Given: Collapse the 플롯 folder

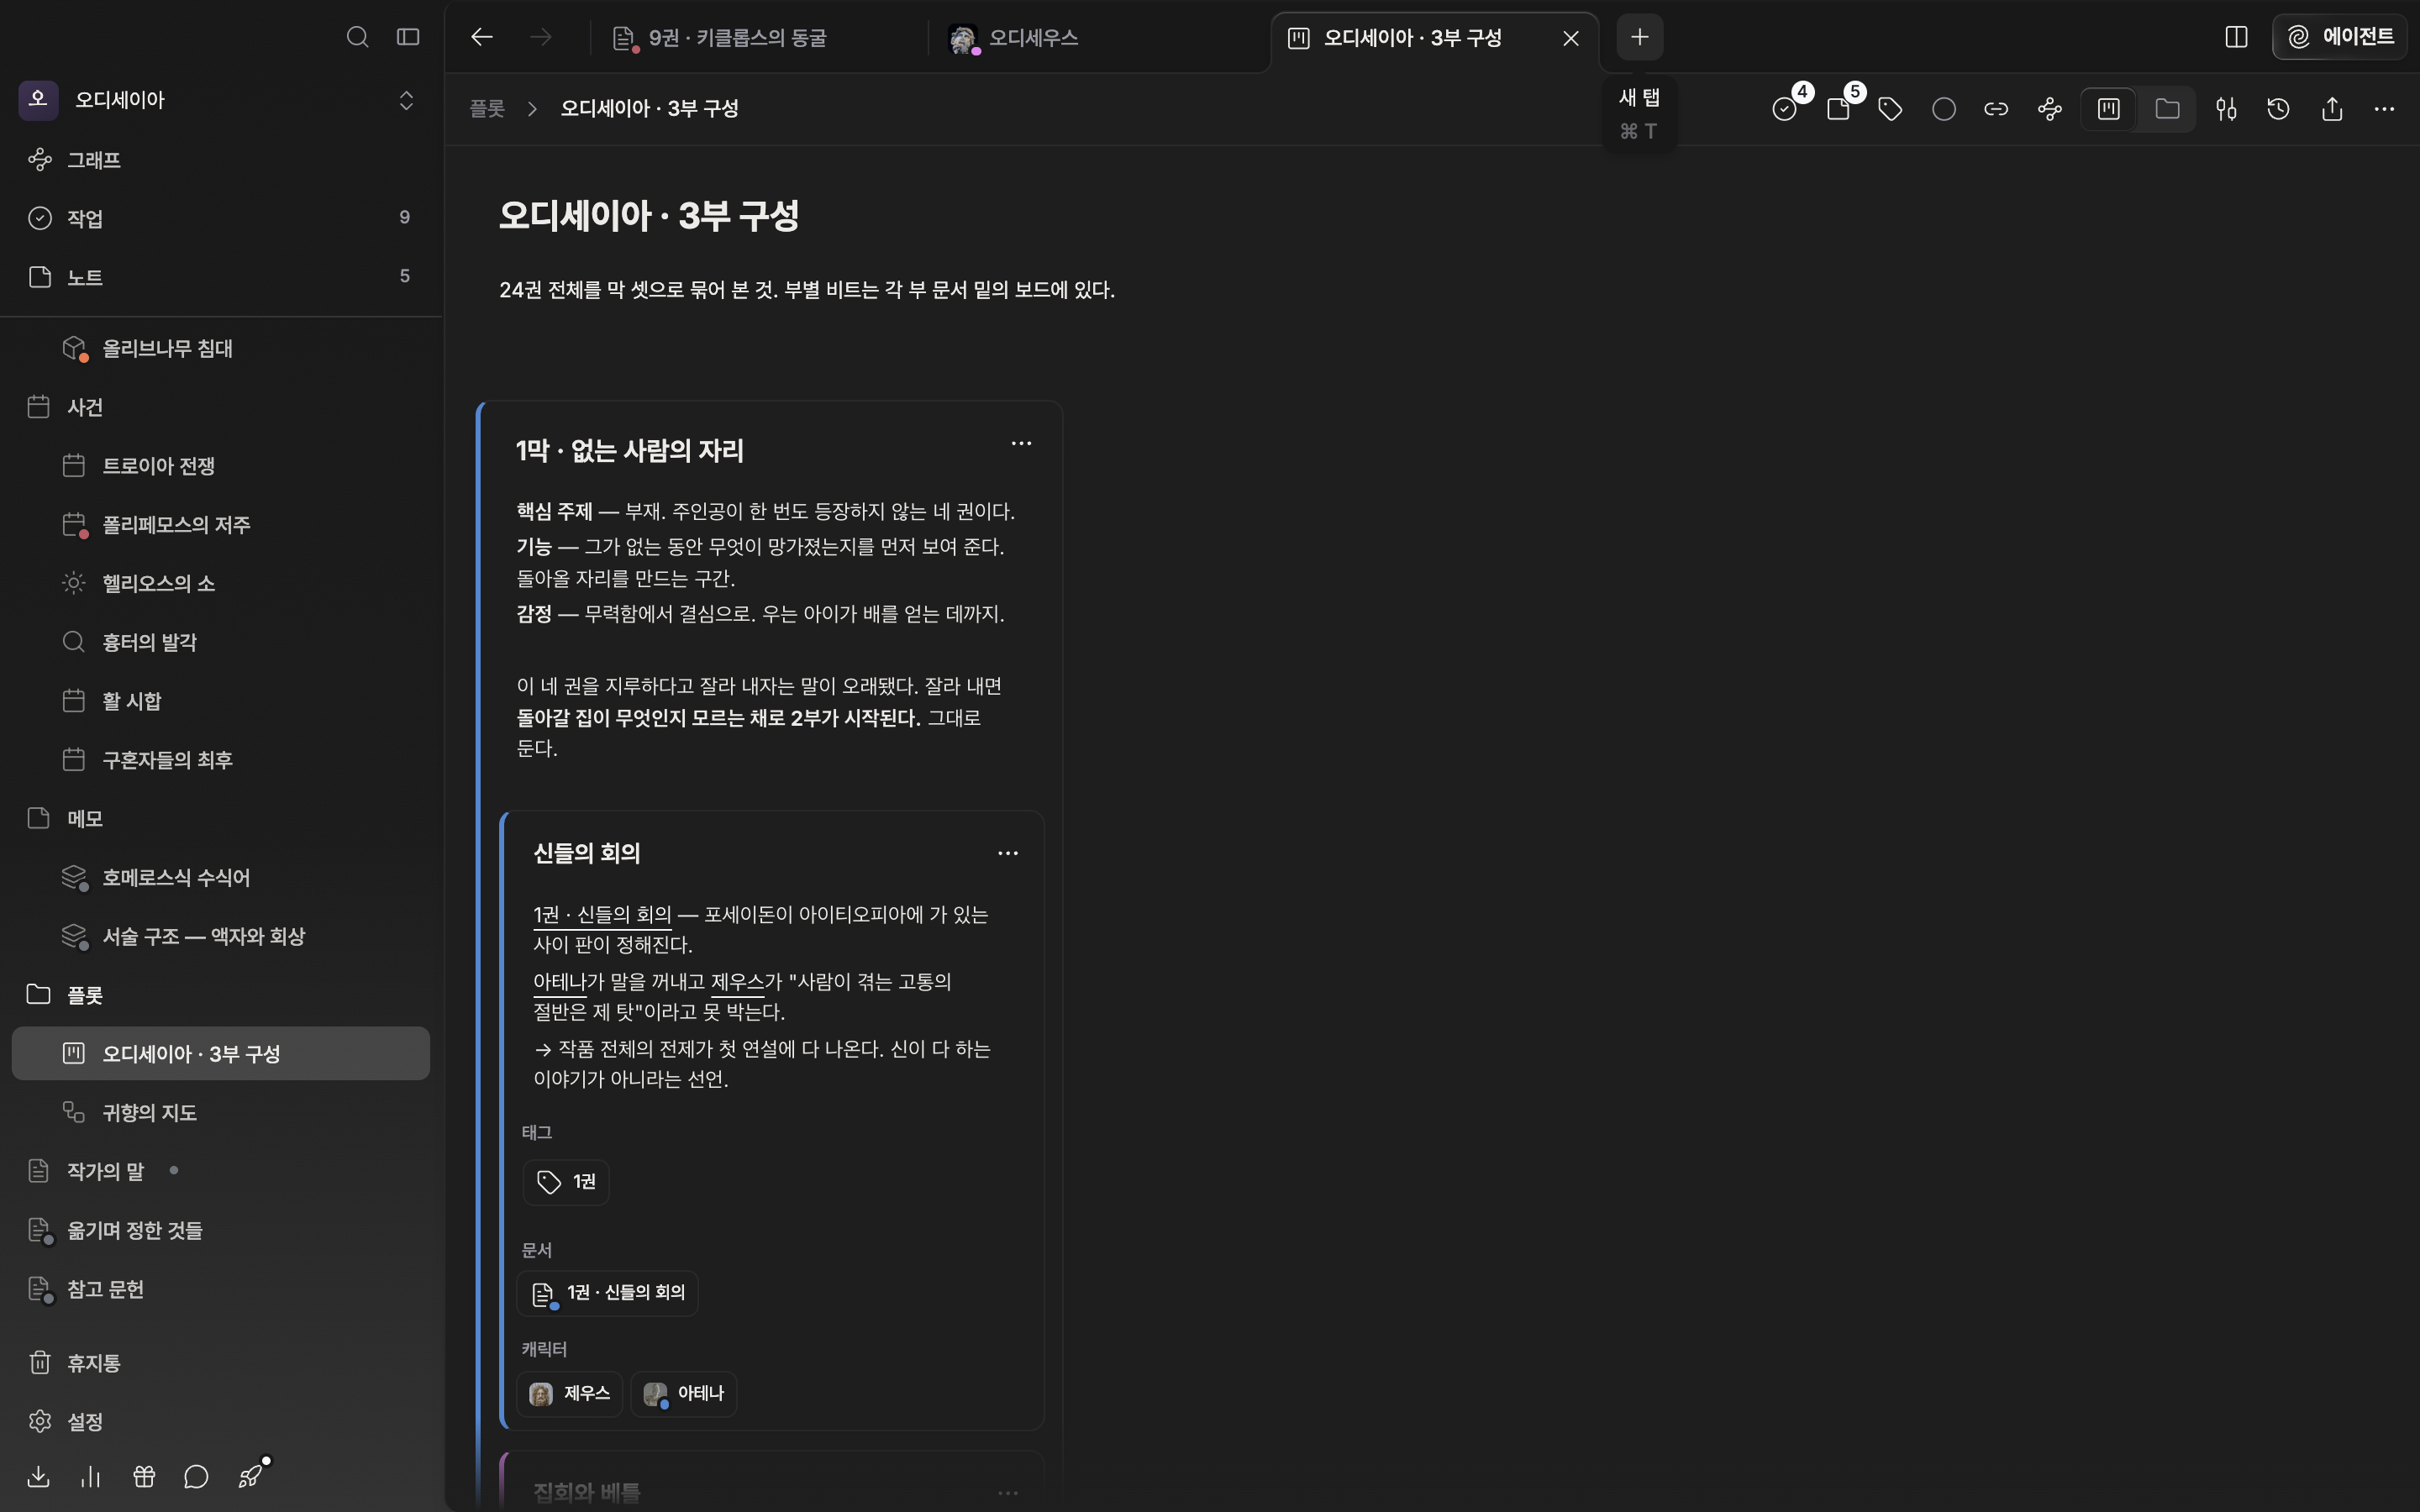Looking at the screenshot, I should (220, 995).
